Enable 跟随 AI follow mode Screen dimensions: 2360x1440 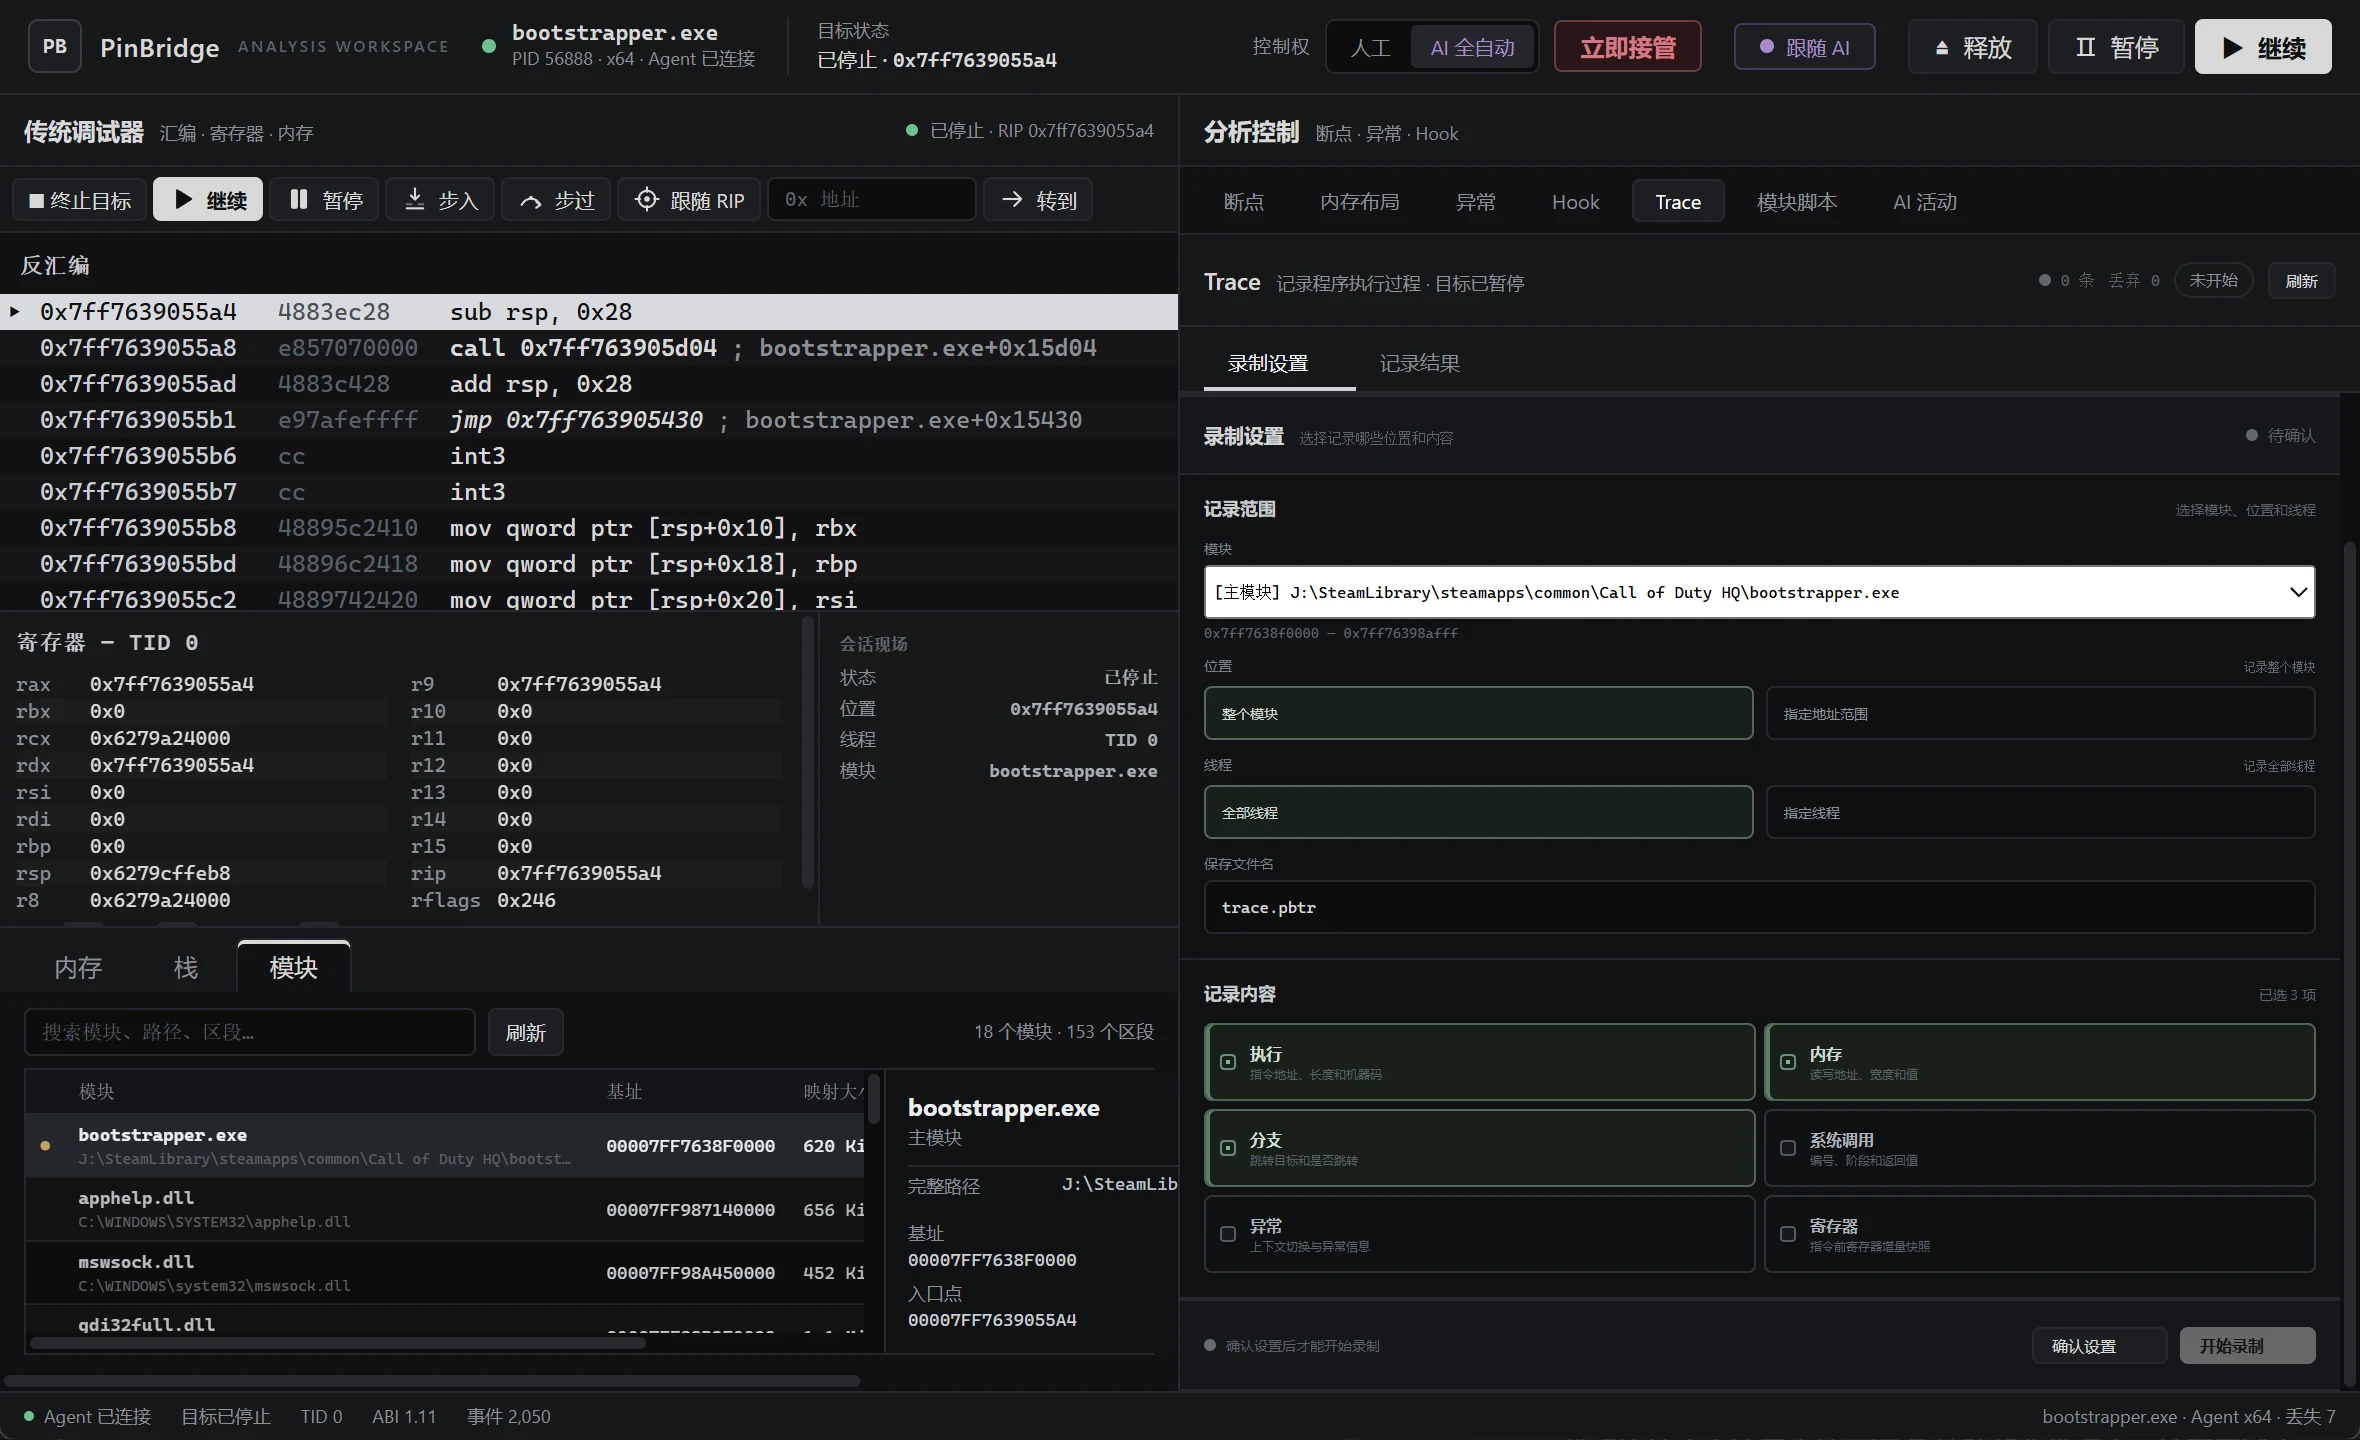[x=1804, y=47]
